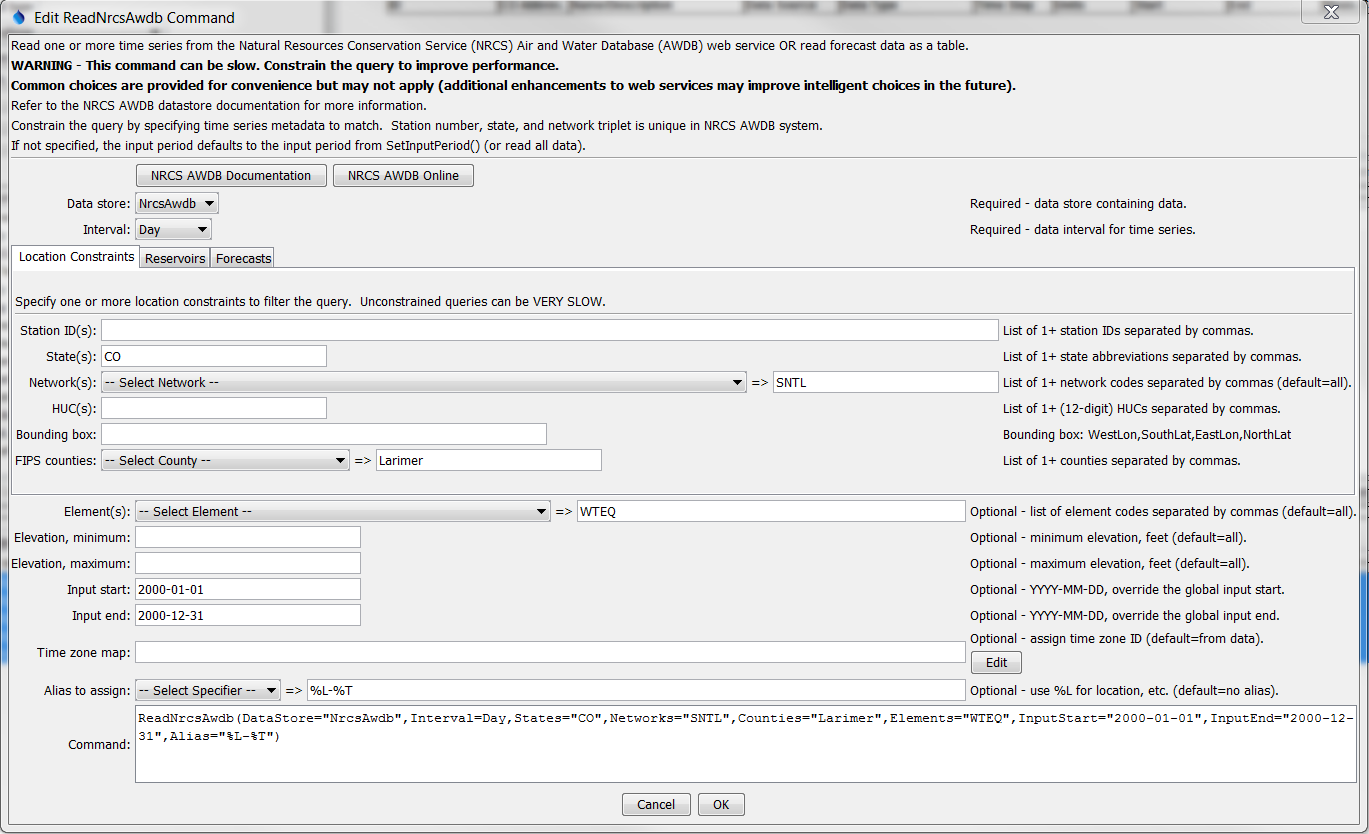The height and width of the screenshot is (834, 1369).
Task: Click the Input start field 2000-01-01
Action: point(248,590)
